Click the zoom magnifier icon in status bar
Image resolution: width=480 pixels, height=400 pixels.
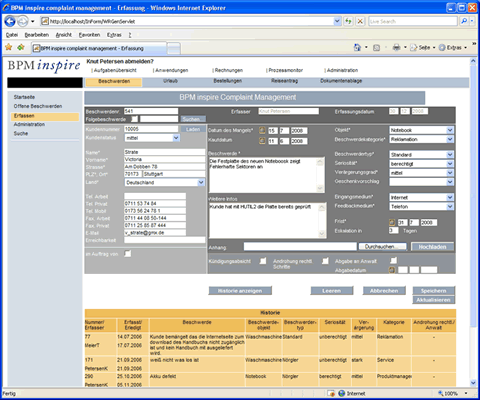441,393
